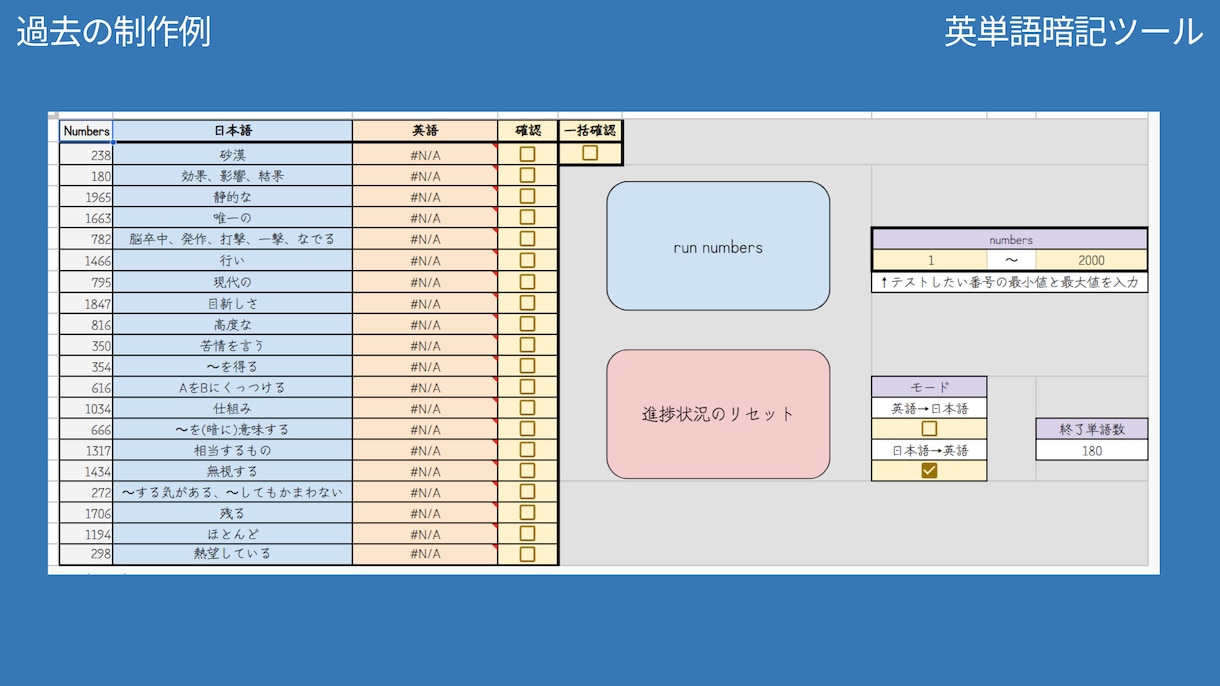The width and height of the screenshot is (1220, 686).
Task: Select the minimum number field containing 1
Action: [x=930, y=260]
